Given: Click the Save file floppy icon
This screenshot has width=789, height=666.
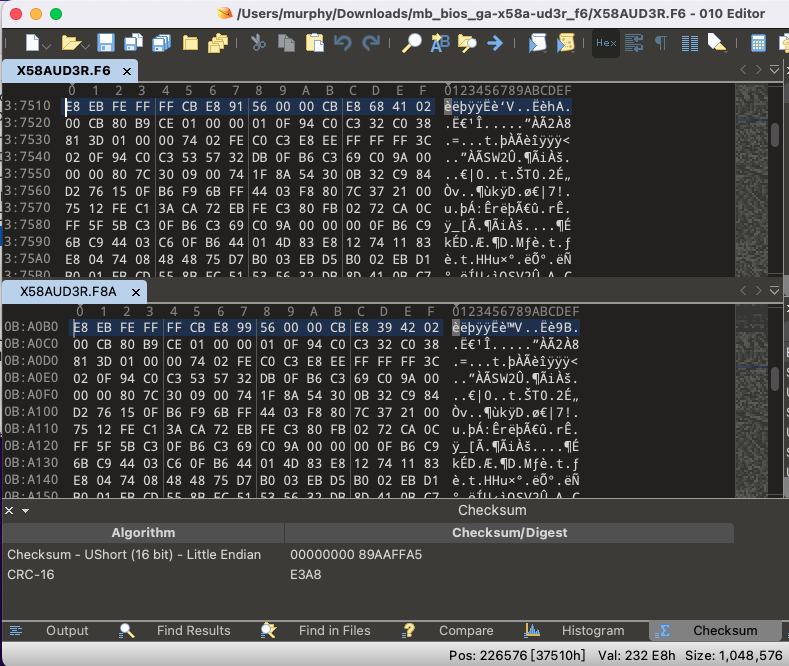Looking at the screenshot, I should coord(106,43).
